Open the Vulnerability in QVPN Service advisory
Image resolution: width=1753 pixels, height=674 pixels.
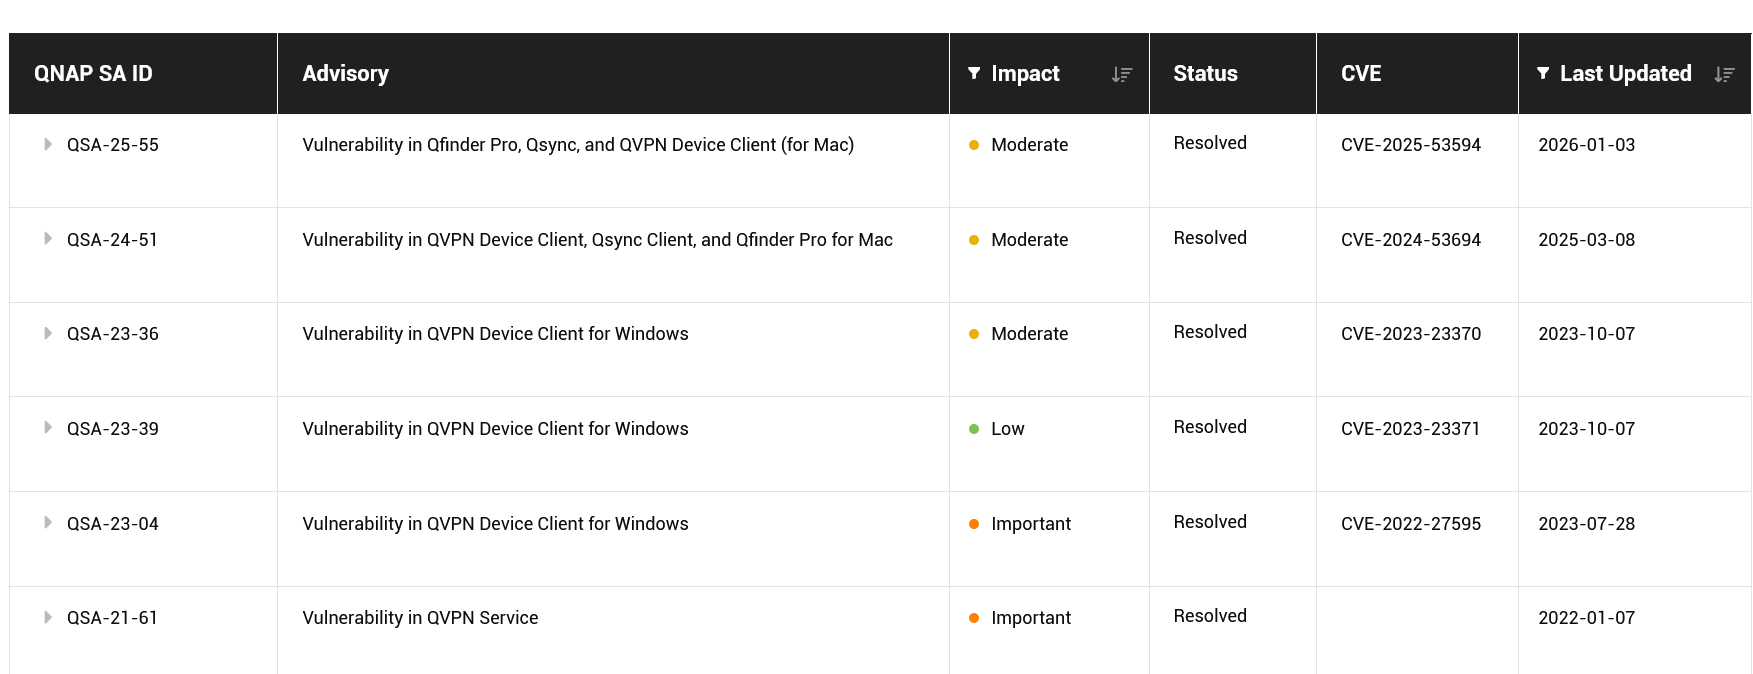(x=420, y=618)
